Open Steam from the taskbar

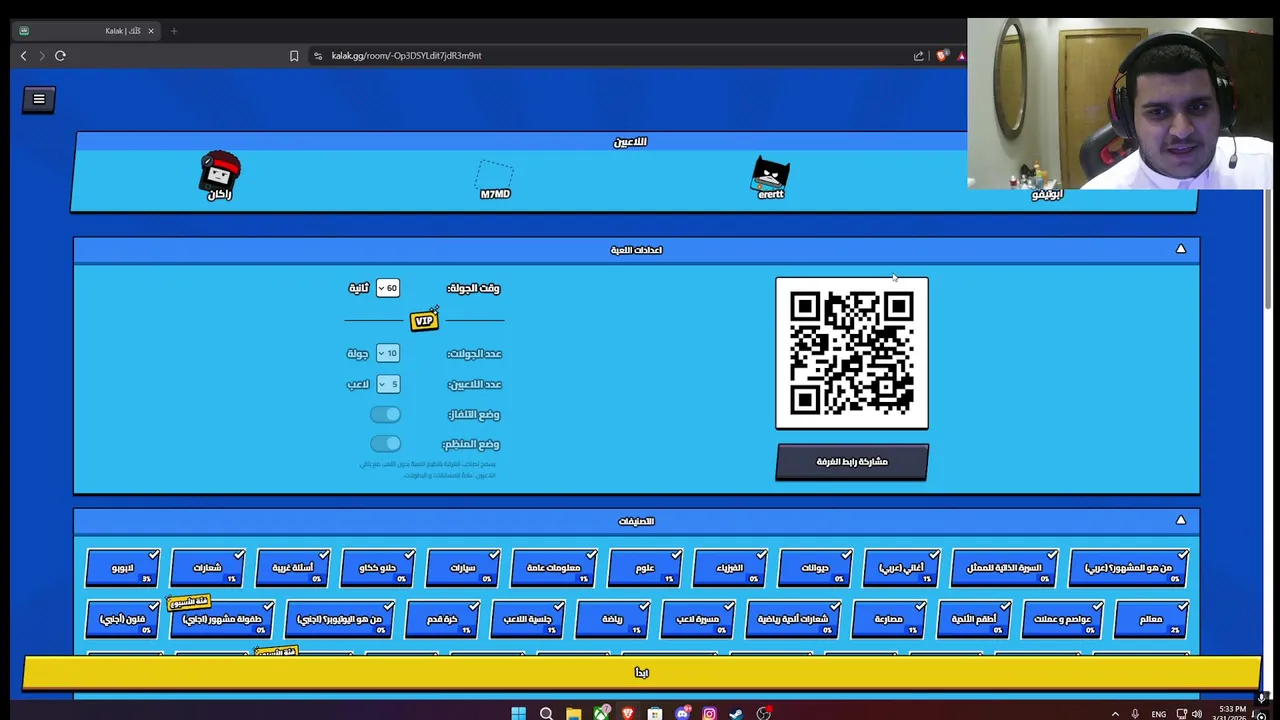(x=736, y=713)
